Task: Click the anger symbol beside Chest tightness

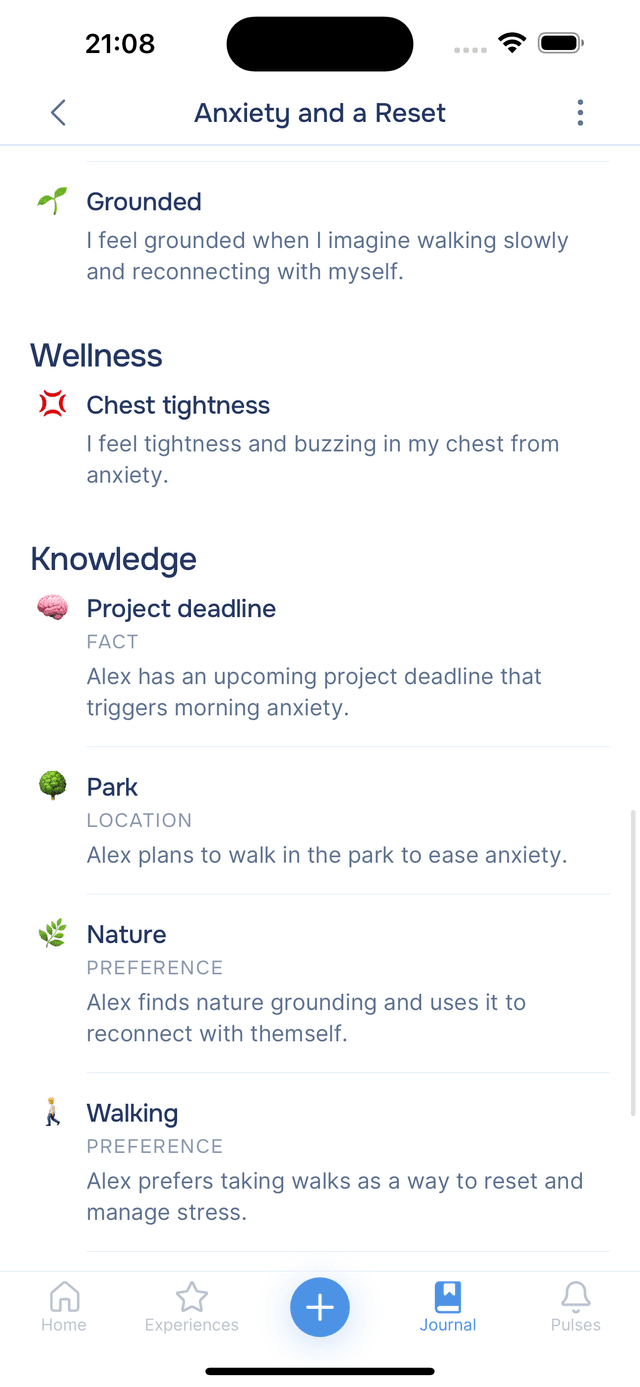Action: click(x=51, y=404)
